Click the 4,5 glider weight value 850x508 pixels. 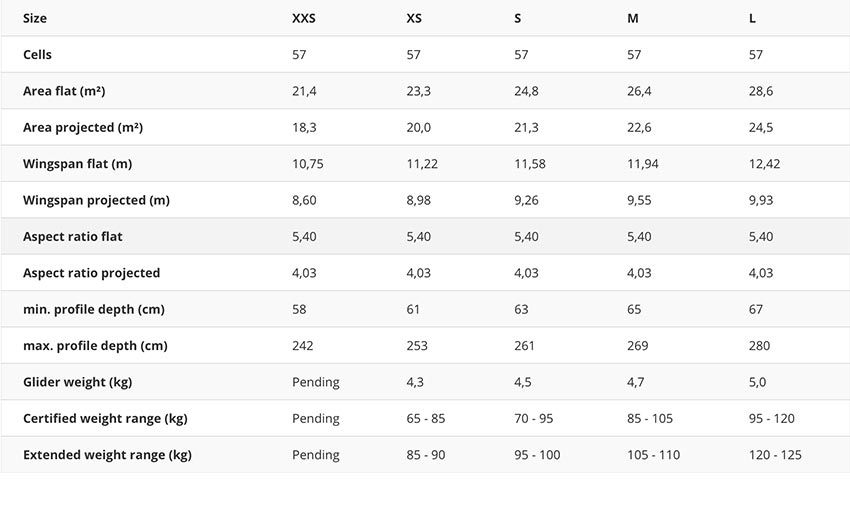[x=524, y=382]
